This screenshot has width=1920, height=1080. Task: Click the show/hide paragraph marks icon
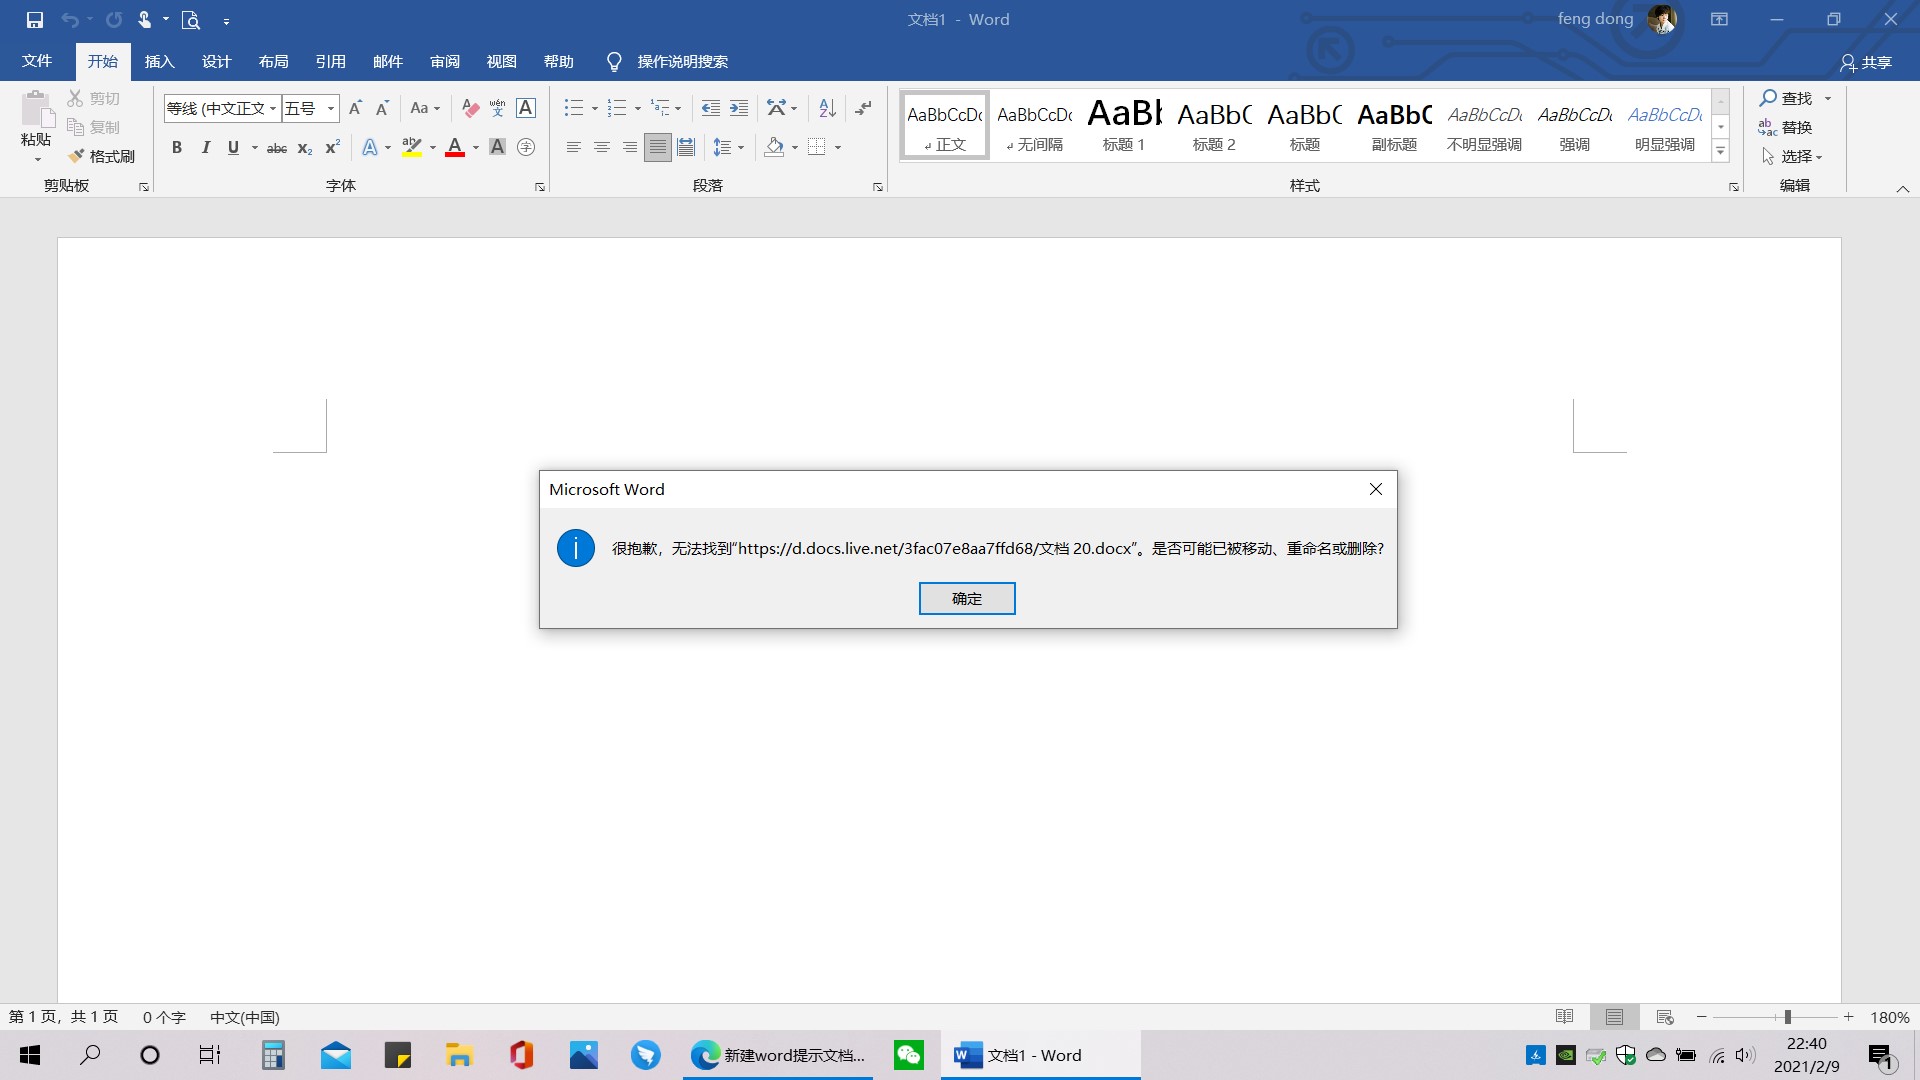click(864, 108)
